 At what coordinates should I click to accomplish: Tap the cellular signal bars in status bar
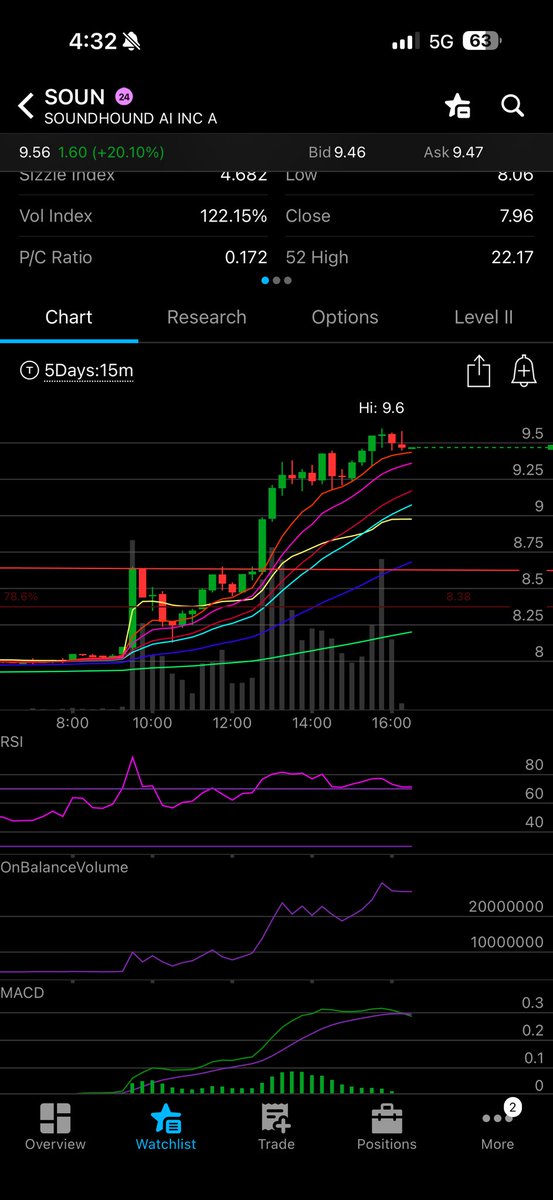point(405,42)
